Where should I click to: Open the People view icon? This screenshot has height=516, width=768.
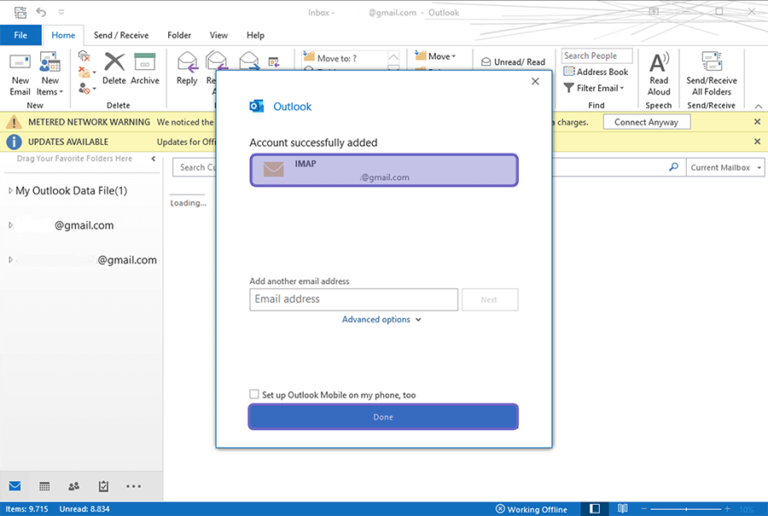point(74,486)
